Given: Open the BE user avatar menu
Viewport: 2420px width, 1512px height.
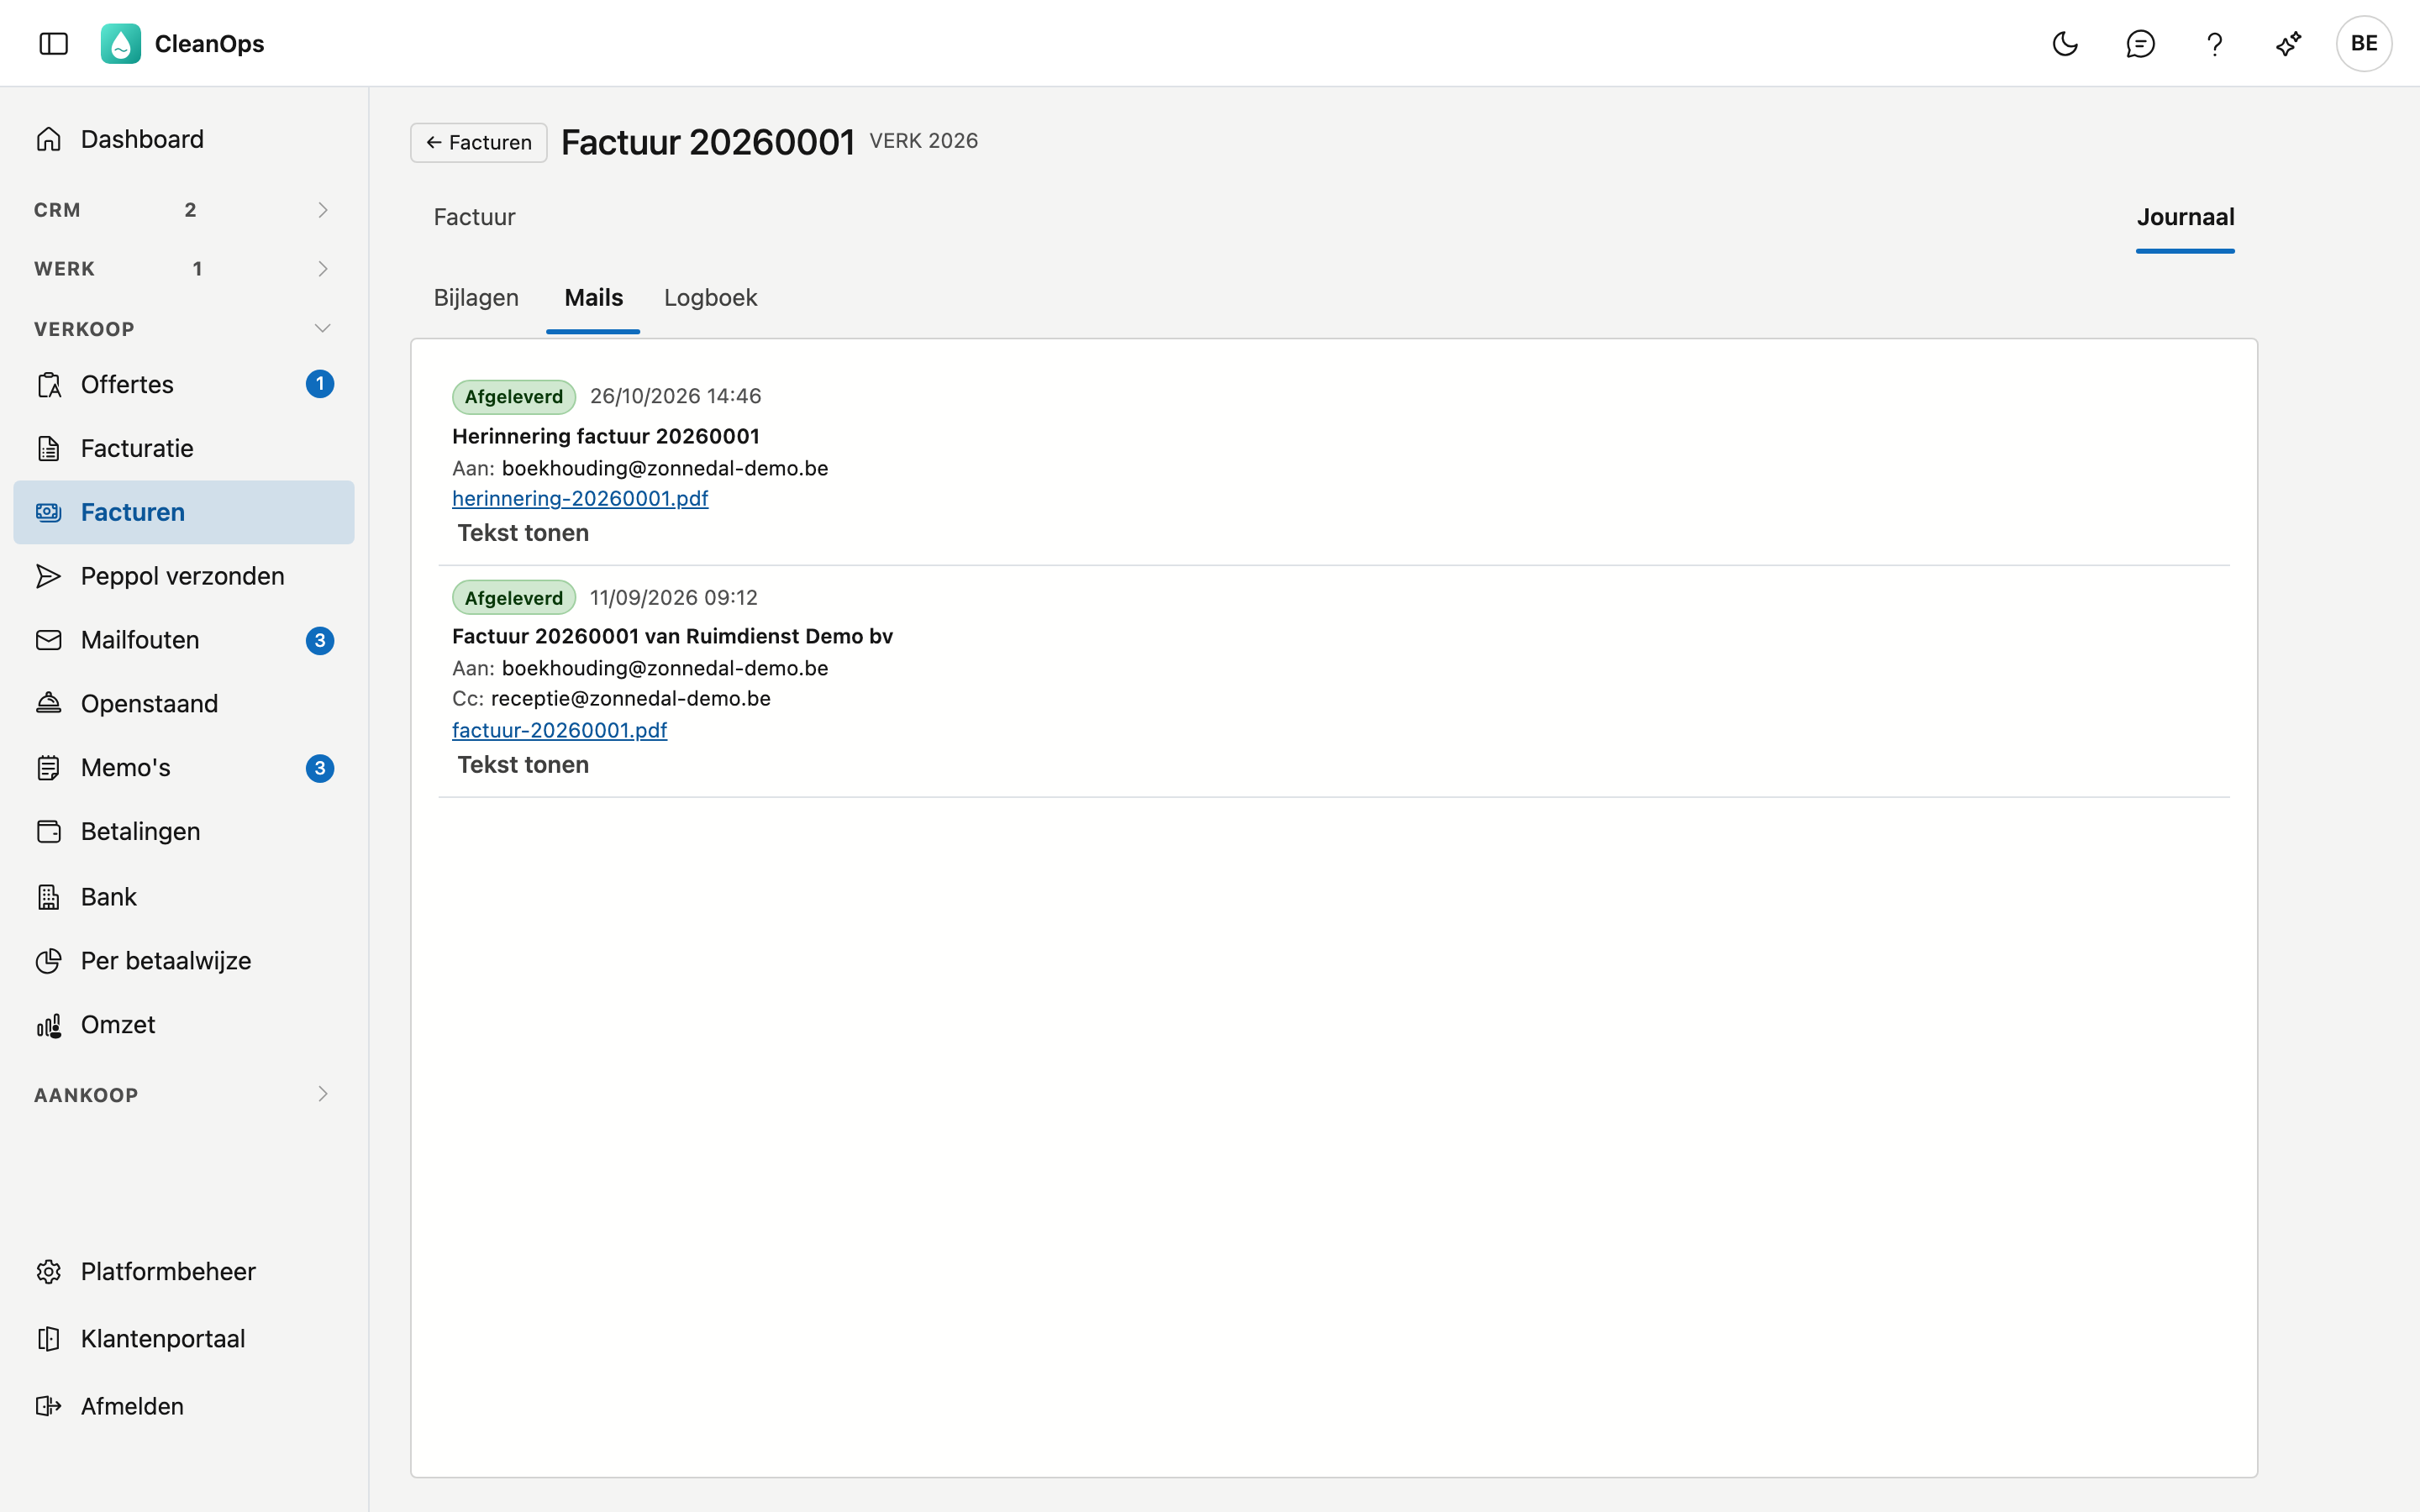Looking at the screenshot, I should (x=2364, y=43).
